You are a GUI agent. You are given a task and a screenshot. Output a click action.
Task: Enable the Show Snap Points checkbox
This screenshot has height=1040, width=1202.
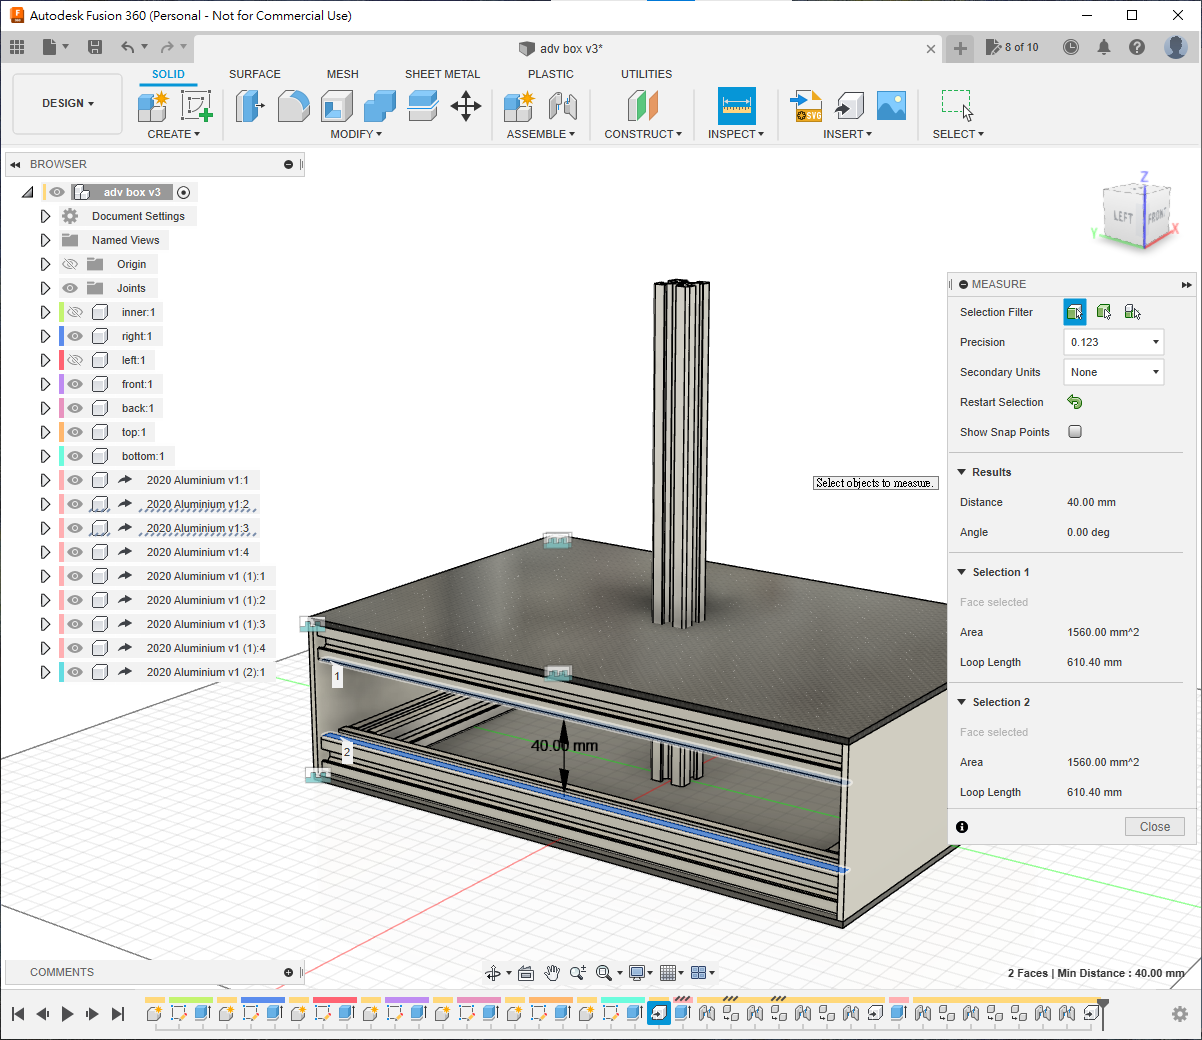(x=1075, y=432)
